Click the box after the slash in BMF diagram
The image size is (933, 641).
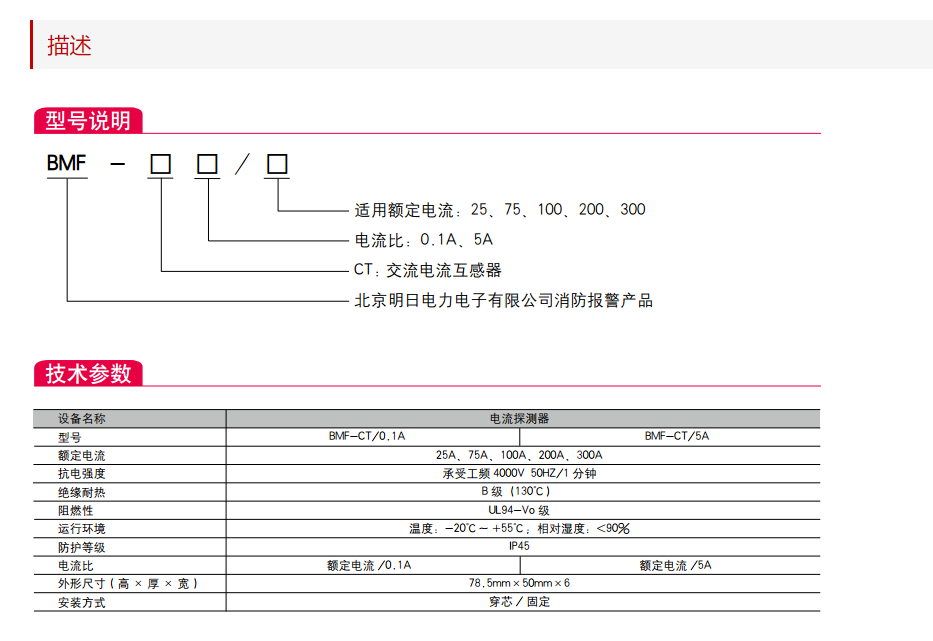(277, 163)
